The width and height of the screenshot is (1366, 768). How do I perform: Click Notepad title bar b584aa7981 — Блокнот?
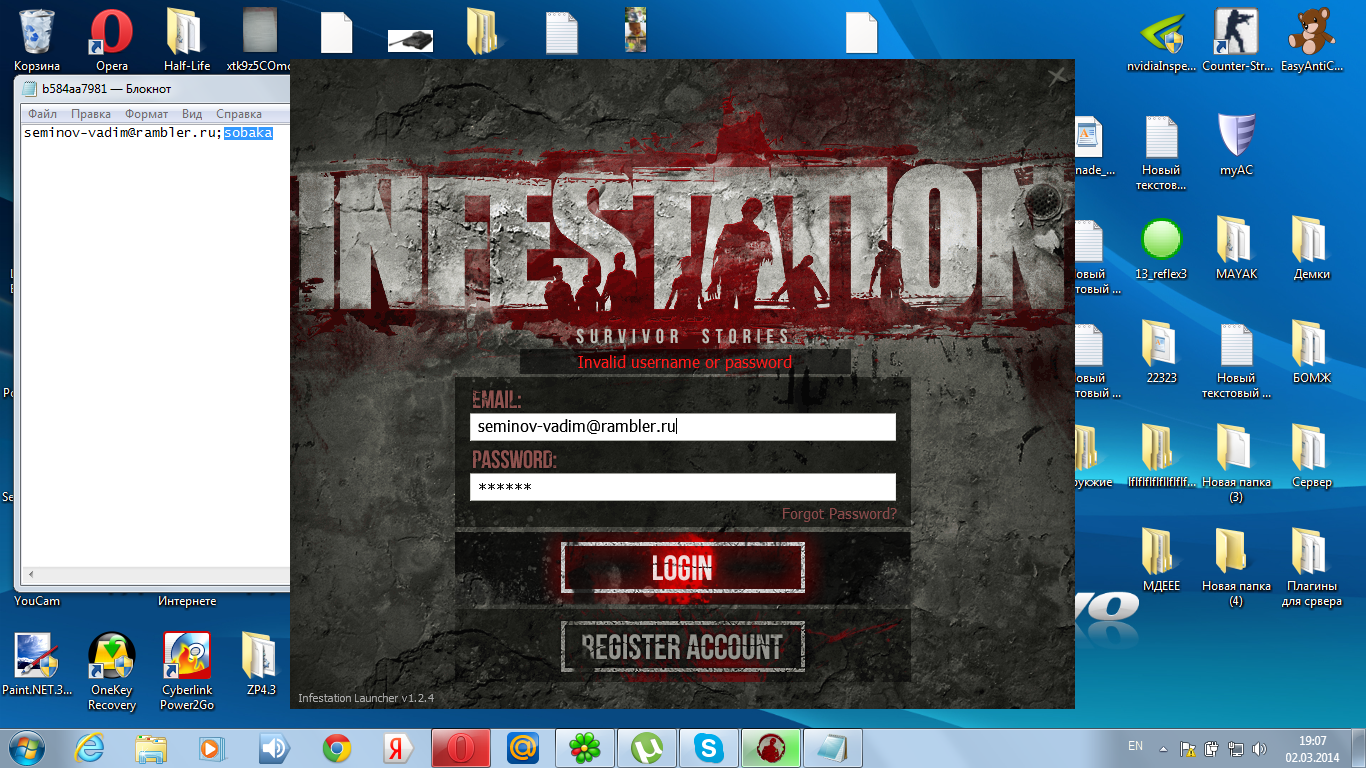tap(106, 89)
